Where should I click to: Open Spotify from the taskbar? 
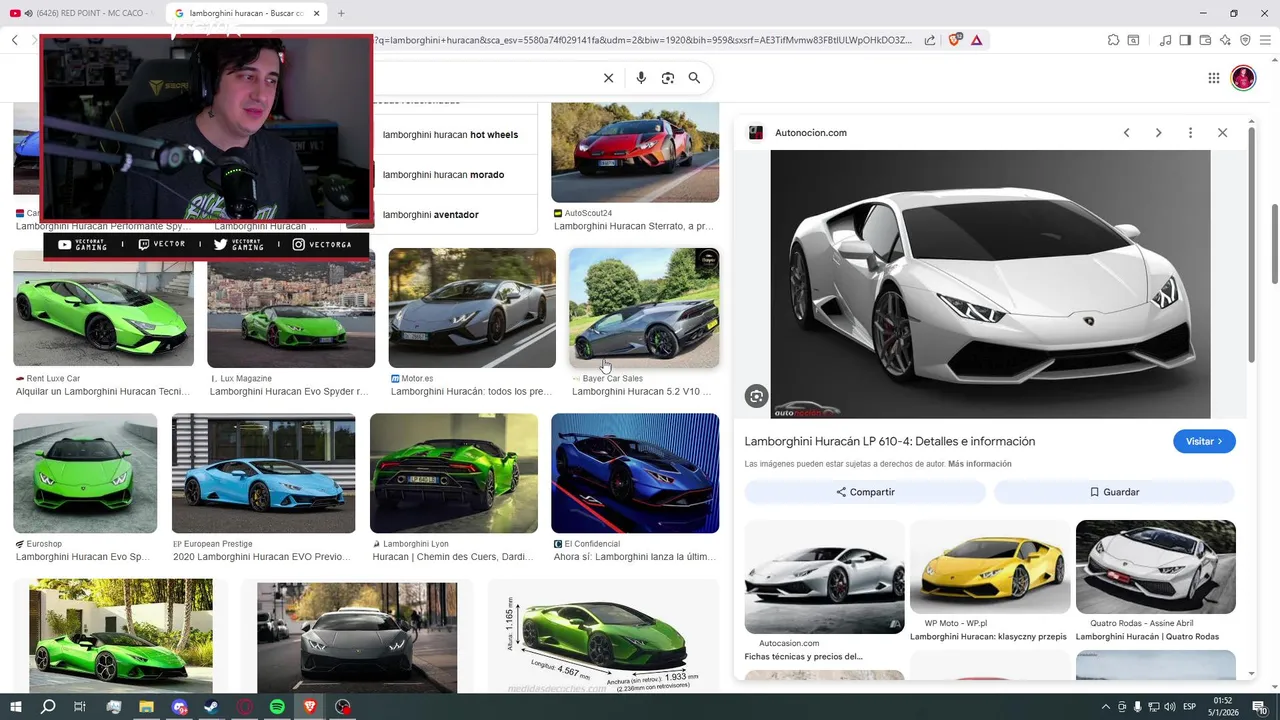click(277, 707)
